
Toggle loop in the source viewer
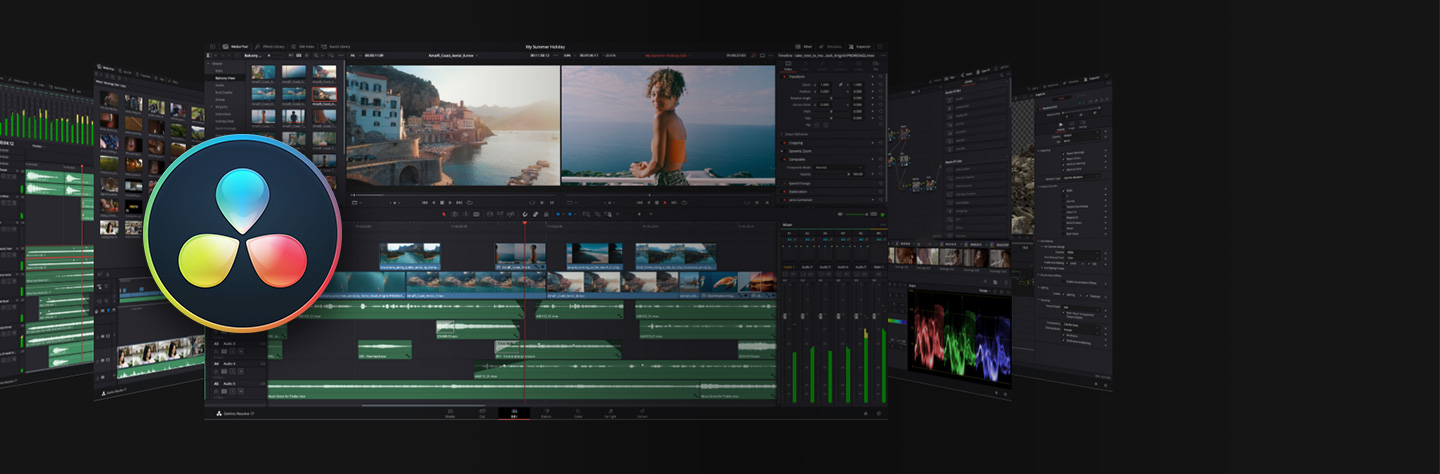pyautogui.click(x=470, y=203)
